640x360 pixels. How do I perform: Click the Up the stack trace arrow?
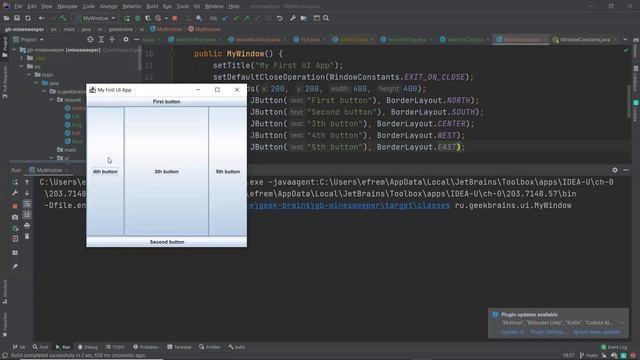coord(27,182)
